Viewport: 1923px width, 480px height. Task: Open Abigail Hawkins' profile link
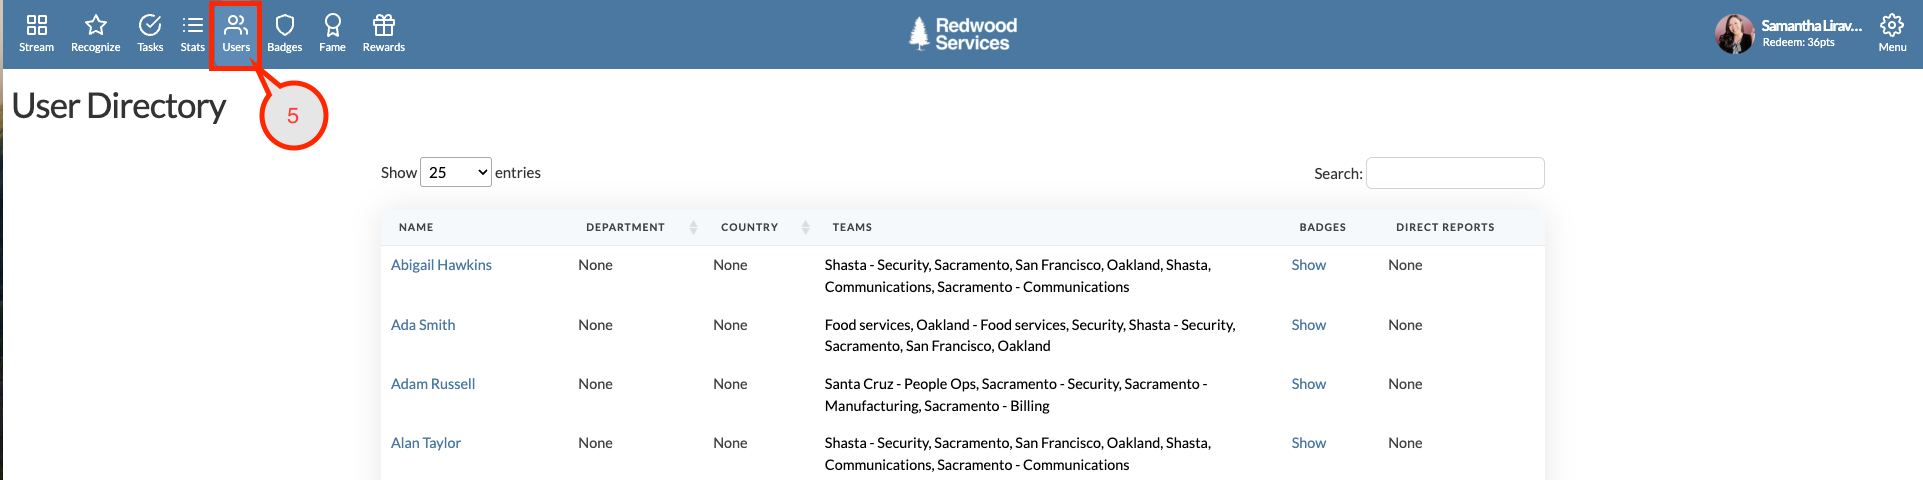point(441,265)
